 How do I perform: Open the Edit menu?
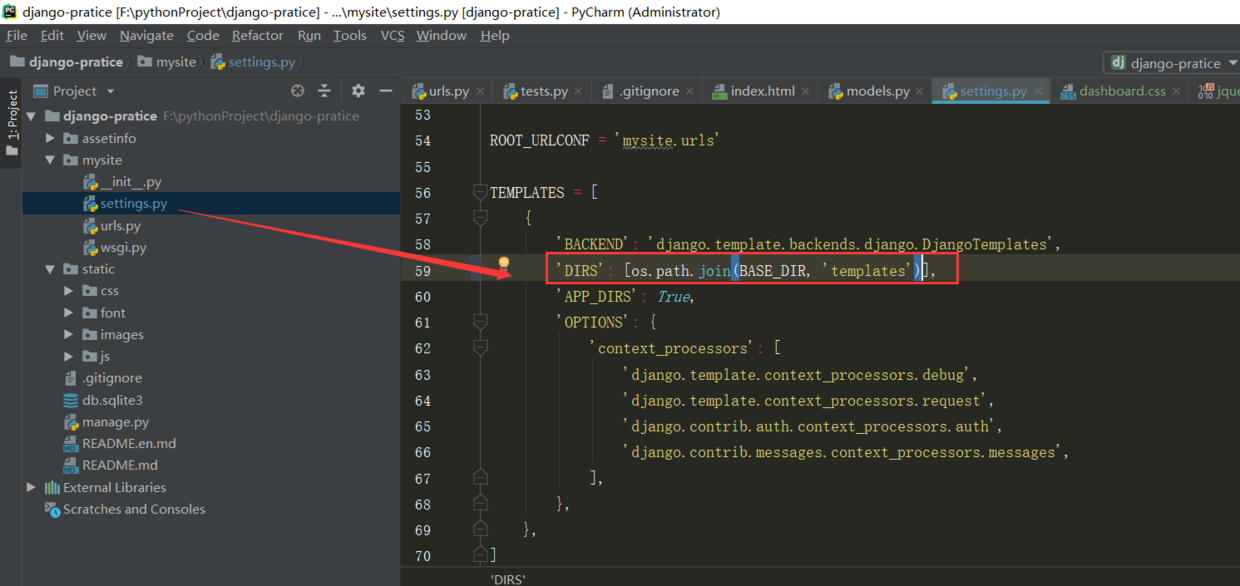pyautogui.click(x=52, y=35)
